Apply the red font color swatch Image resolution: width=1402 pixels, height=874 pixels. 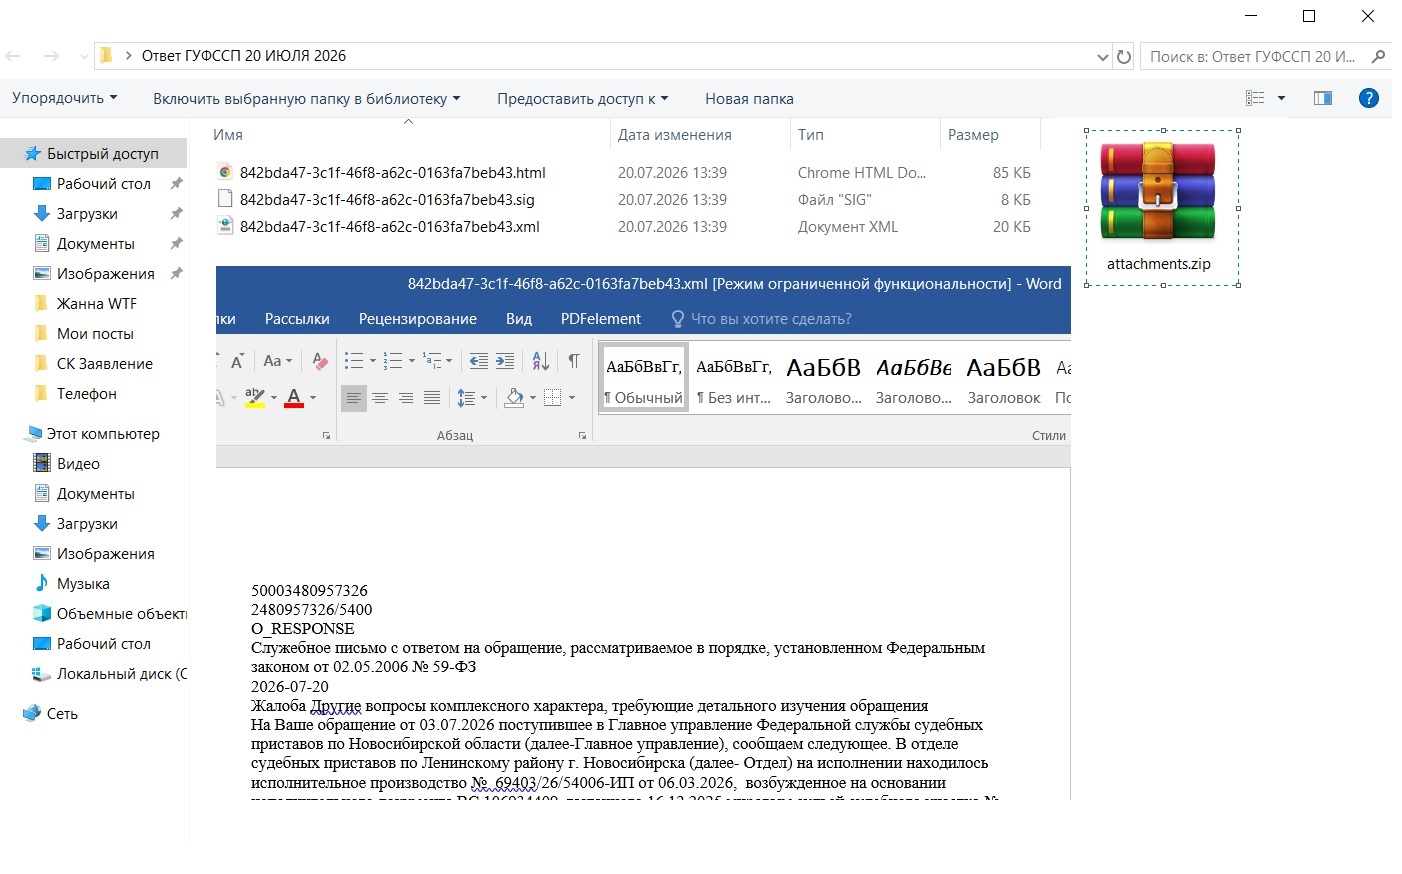[294, 398]
